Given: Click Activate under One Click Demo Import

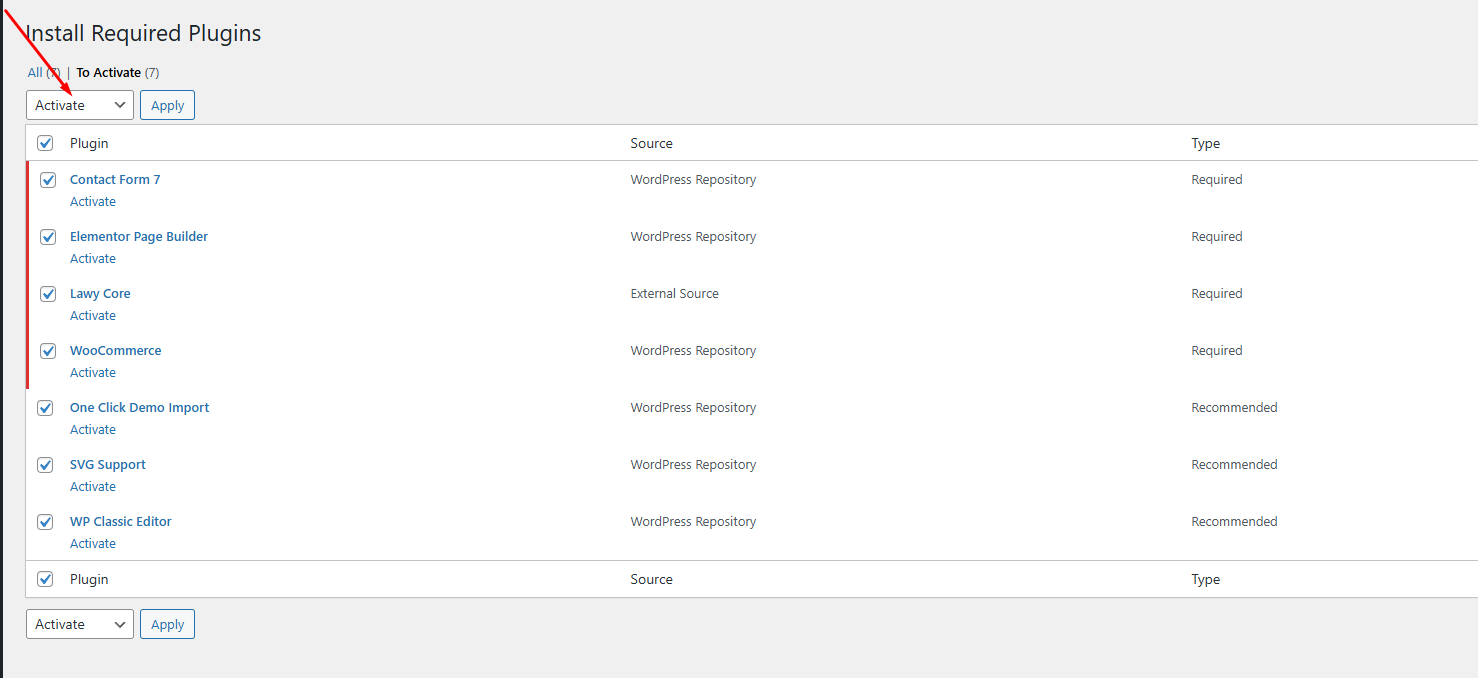Looking at the screenshot, I should tap(93, 430).
